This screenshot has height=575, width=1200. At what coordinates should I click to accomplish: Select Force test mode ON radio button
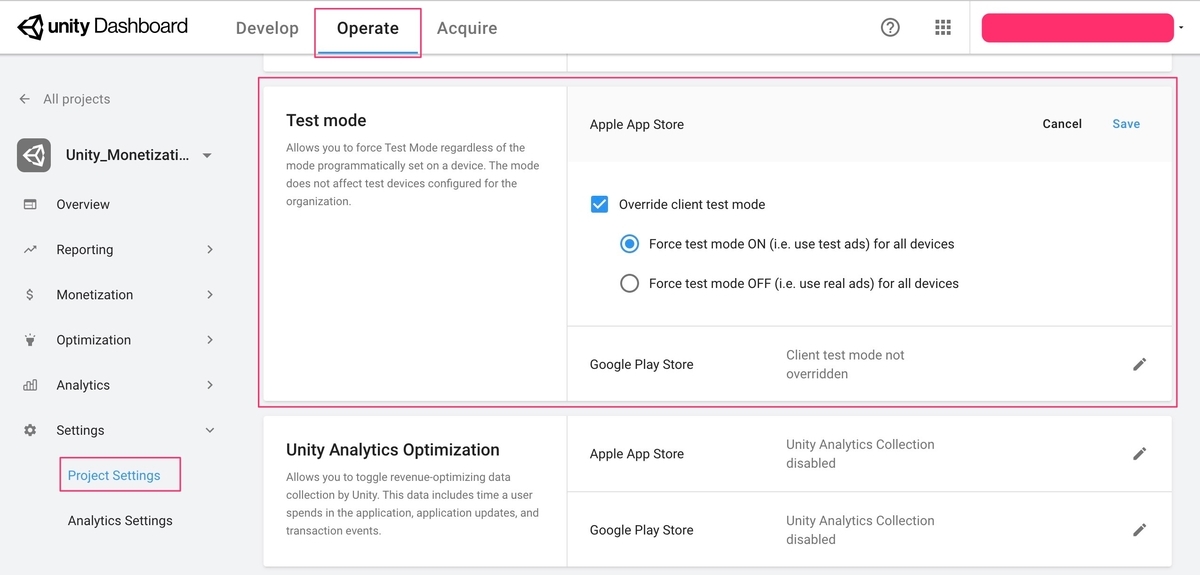(x=629, y=244)
